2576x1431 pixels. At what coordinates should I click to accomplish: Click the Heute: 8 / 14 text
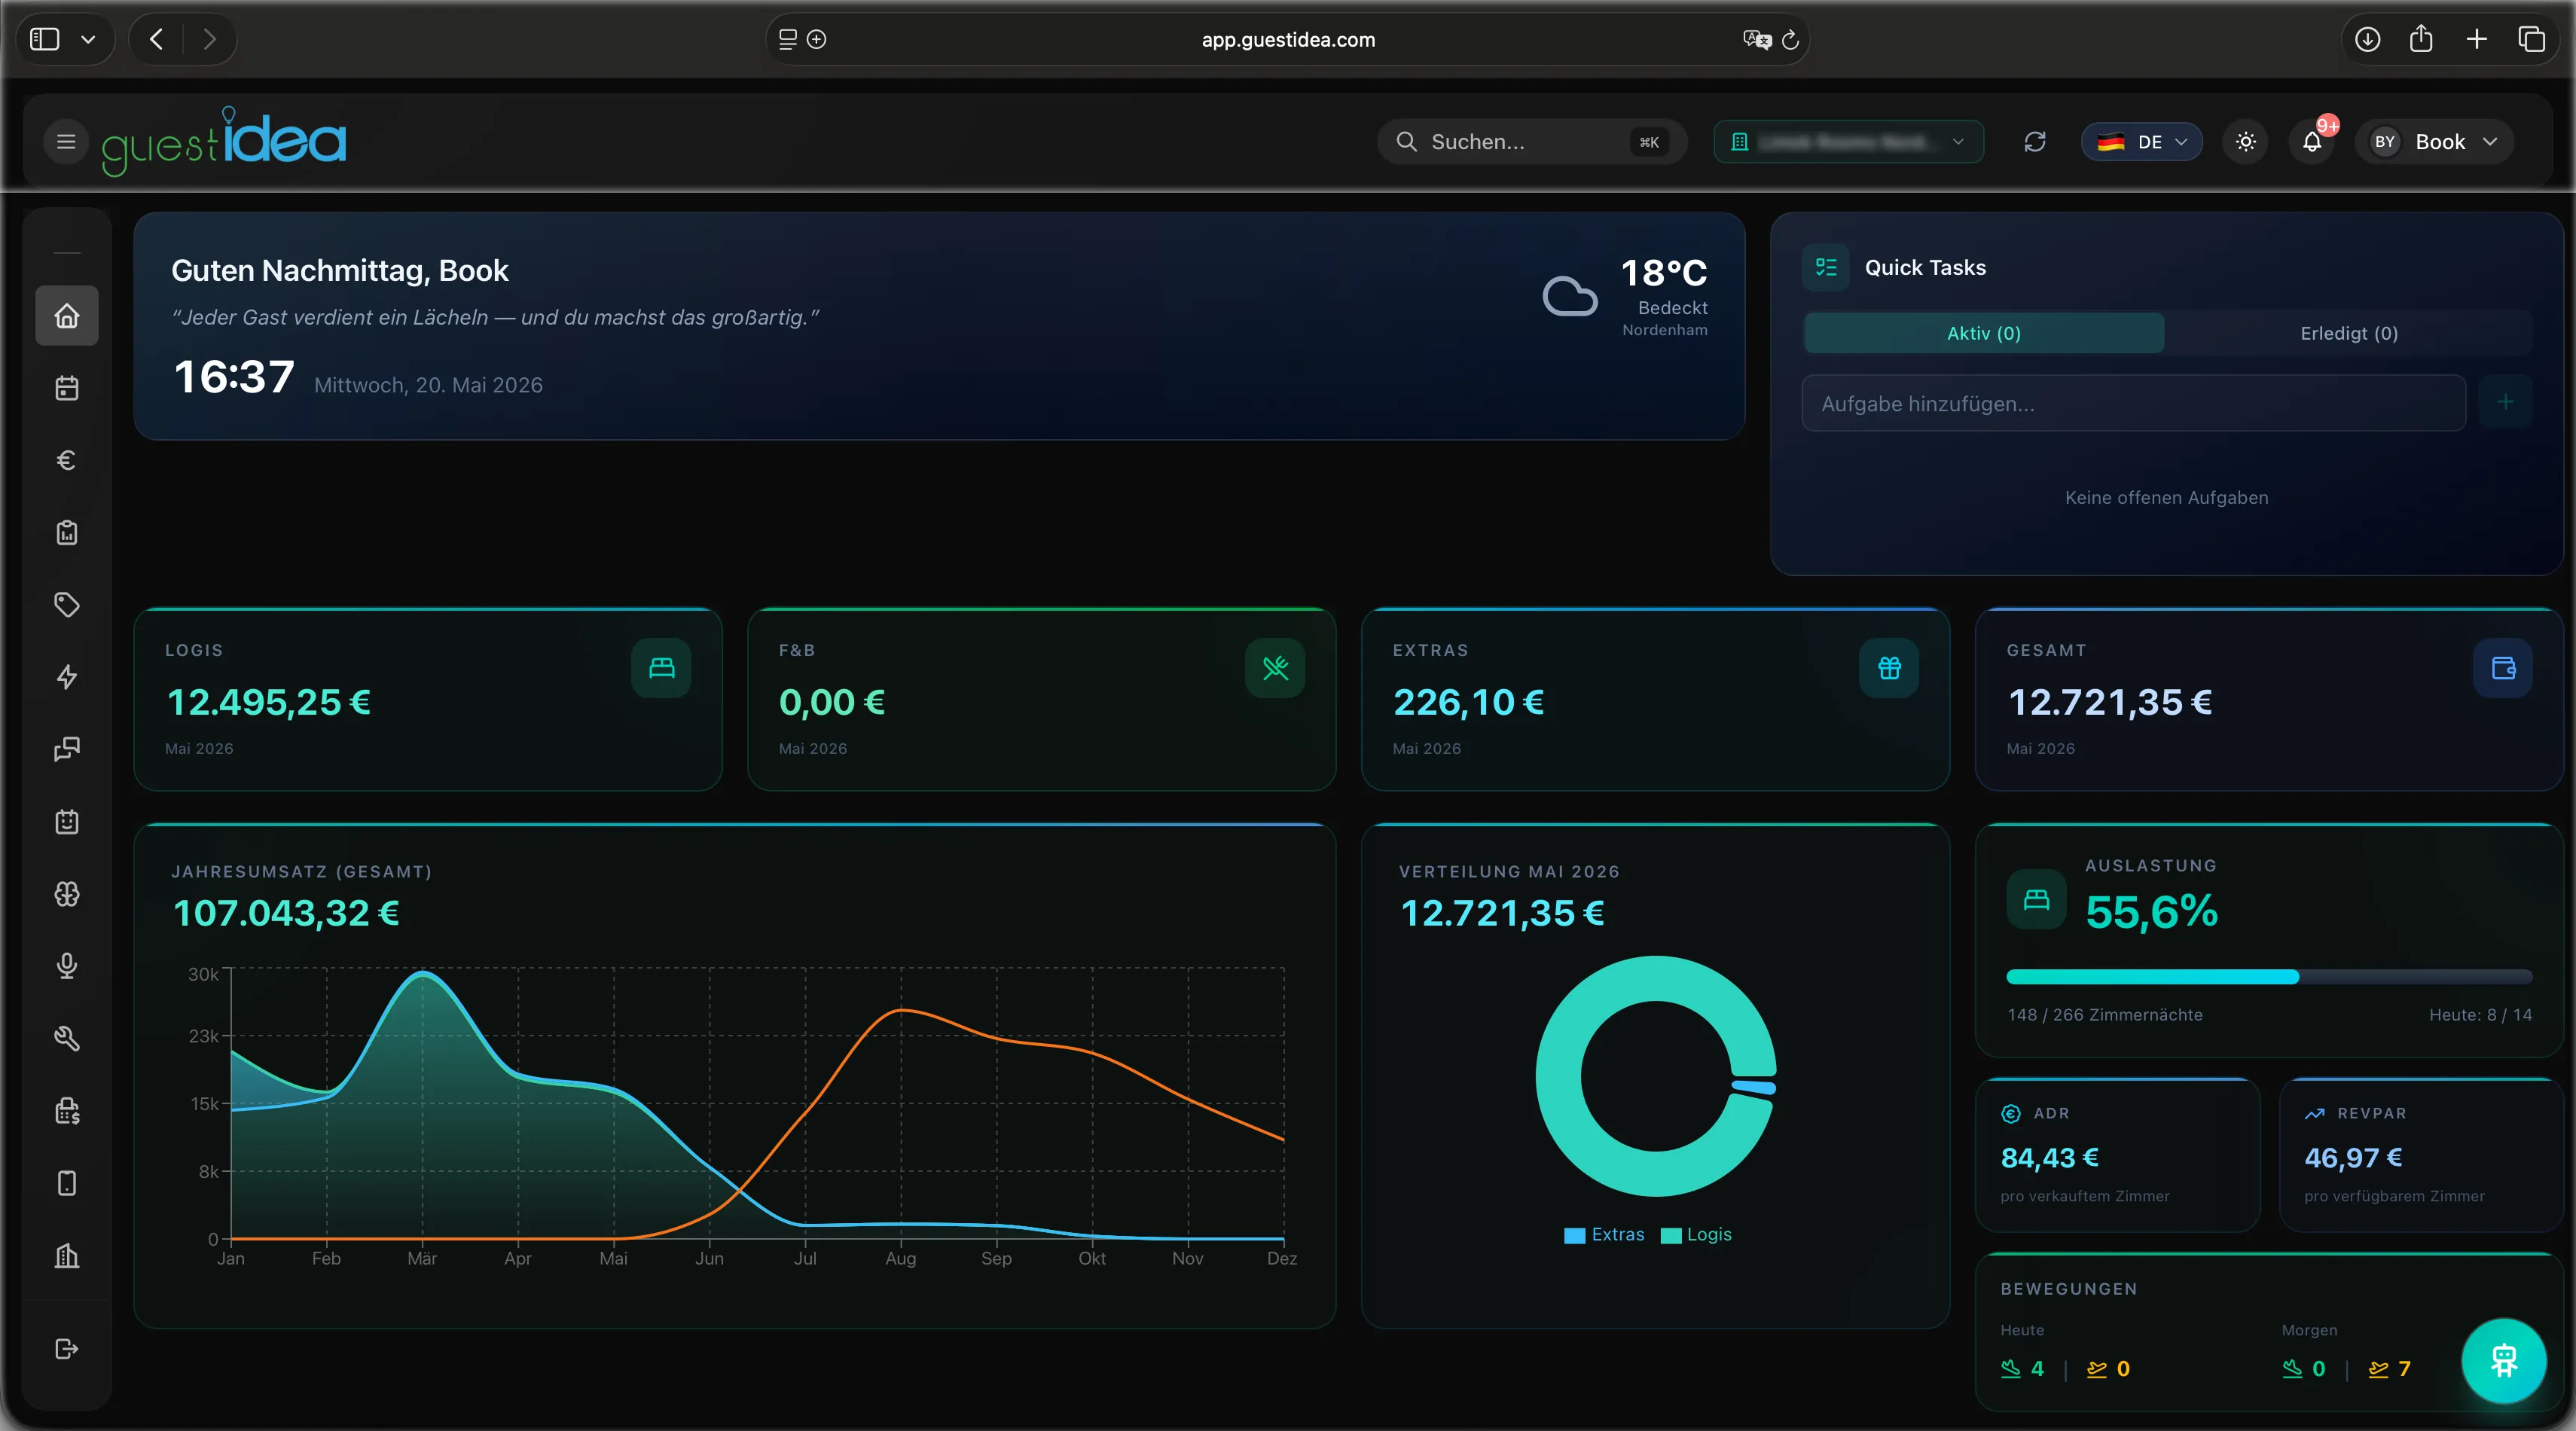click(x=2480, y=1015)
